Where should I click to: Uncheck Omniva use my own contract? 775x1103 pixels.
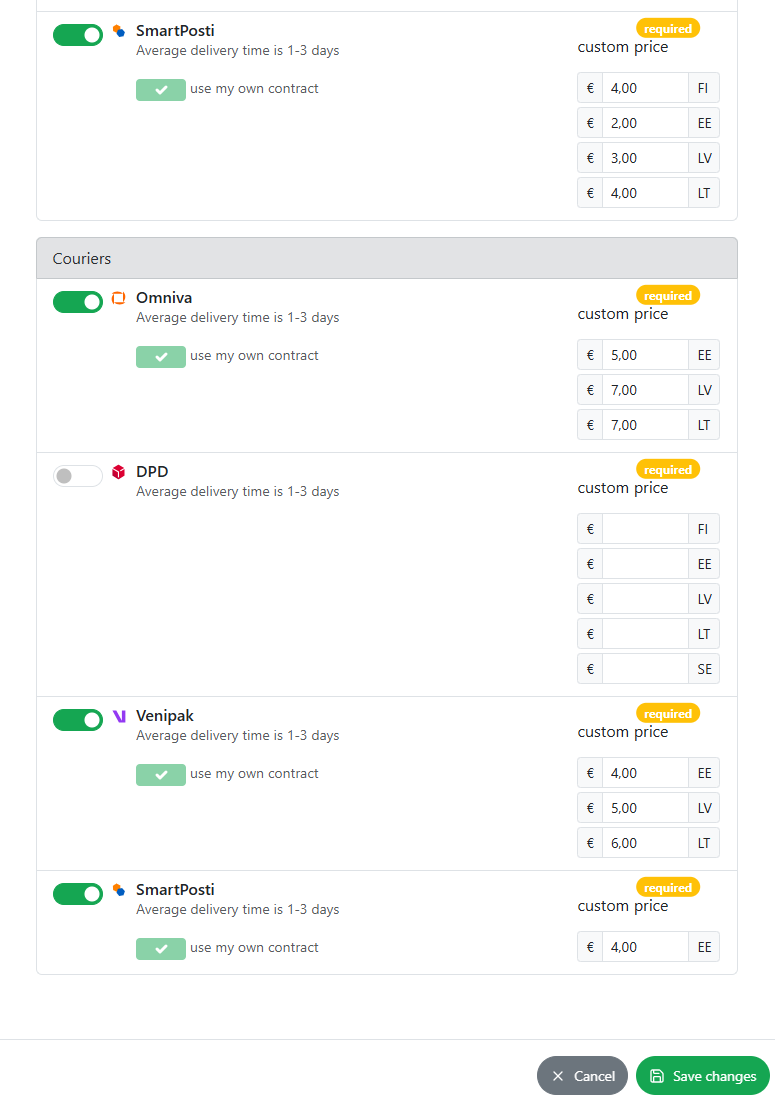pyautogui.click(x=161, y=357)
